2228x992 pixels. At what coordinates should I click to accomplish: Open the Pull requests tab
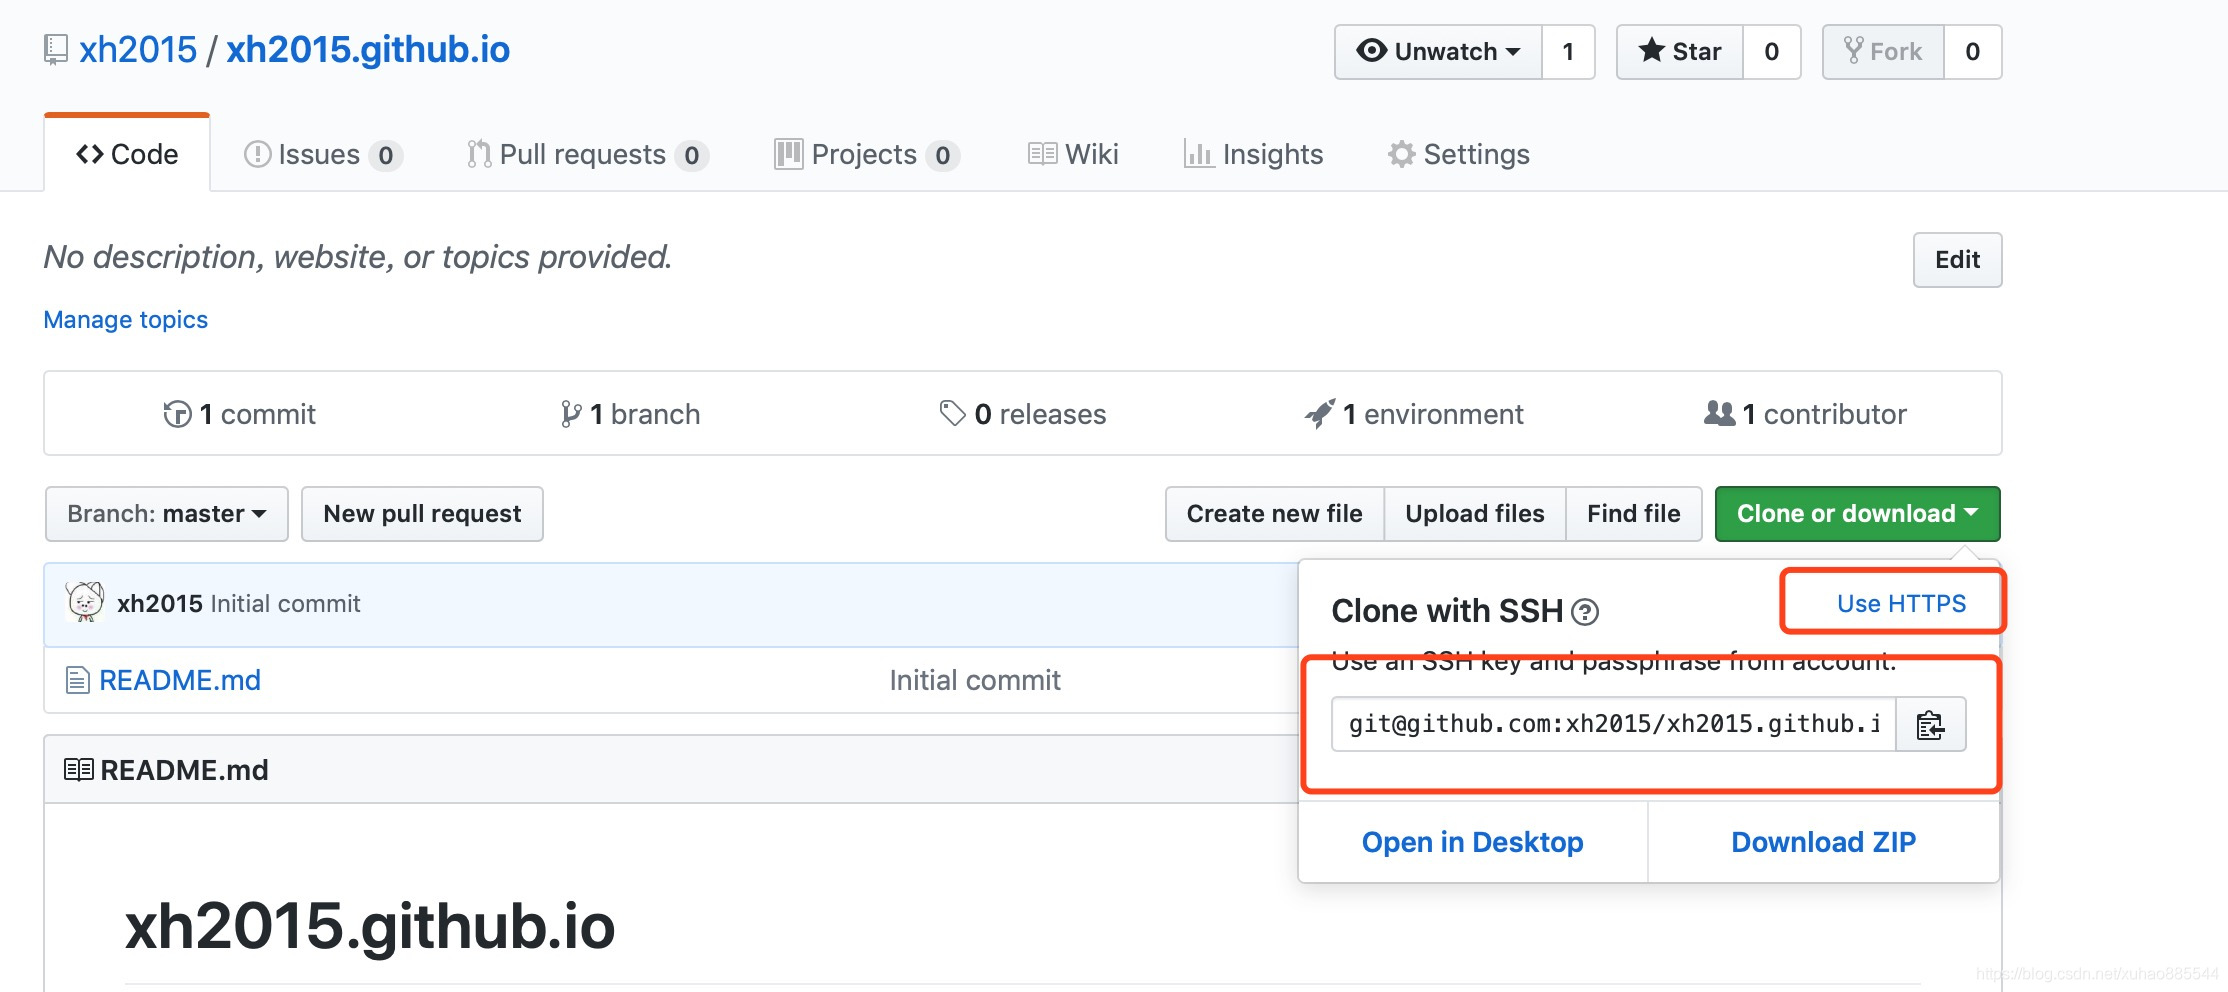(x=588, y=155)
